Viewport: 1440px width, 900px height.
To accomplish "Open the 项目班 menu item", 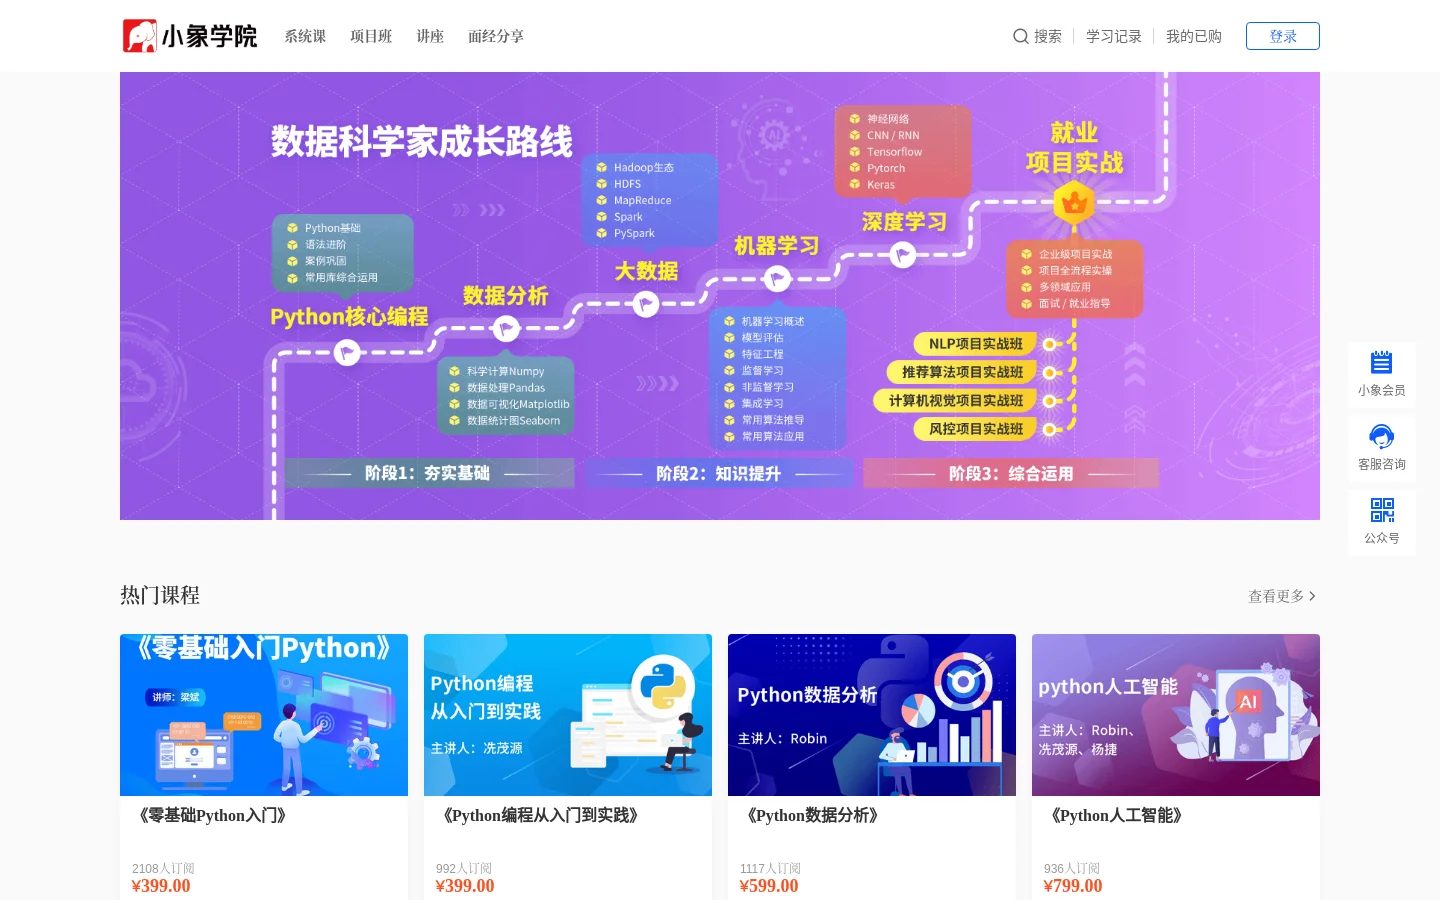I will point(371,36).
